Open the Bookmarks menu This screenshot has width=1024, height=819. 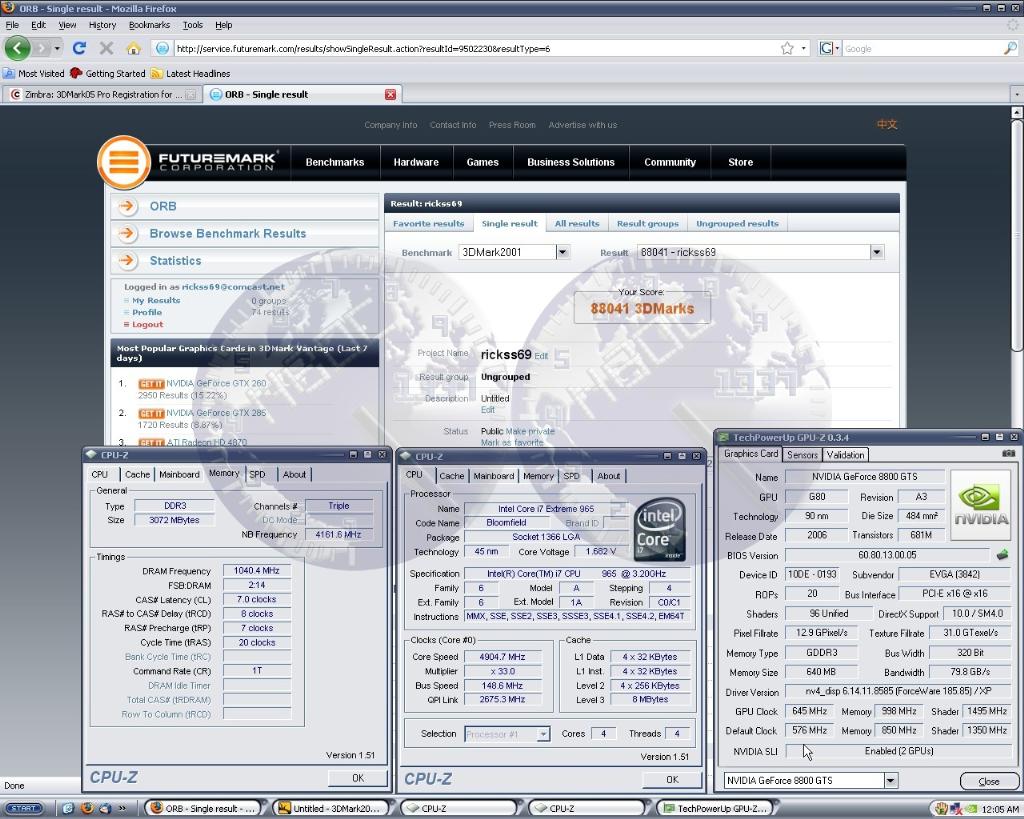[x=149, y=25]
